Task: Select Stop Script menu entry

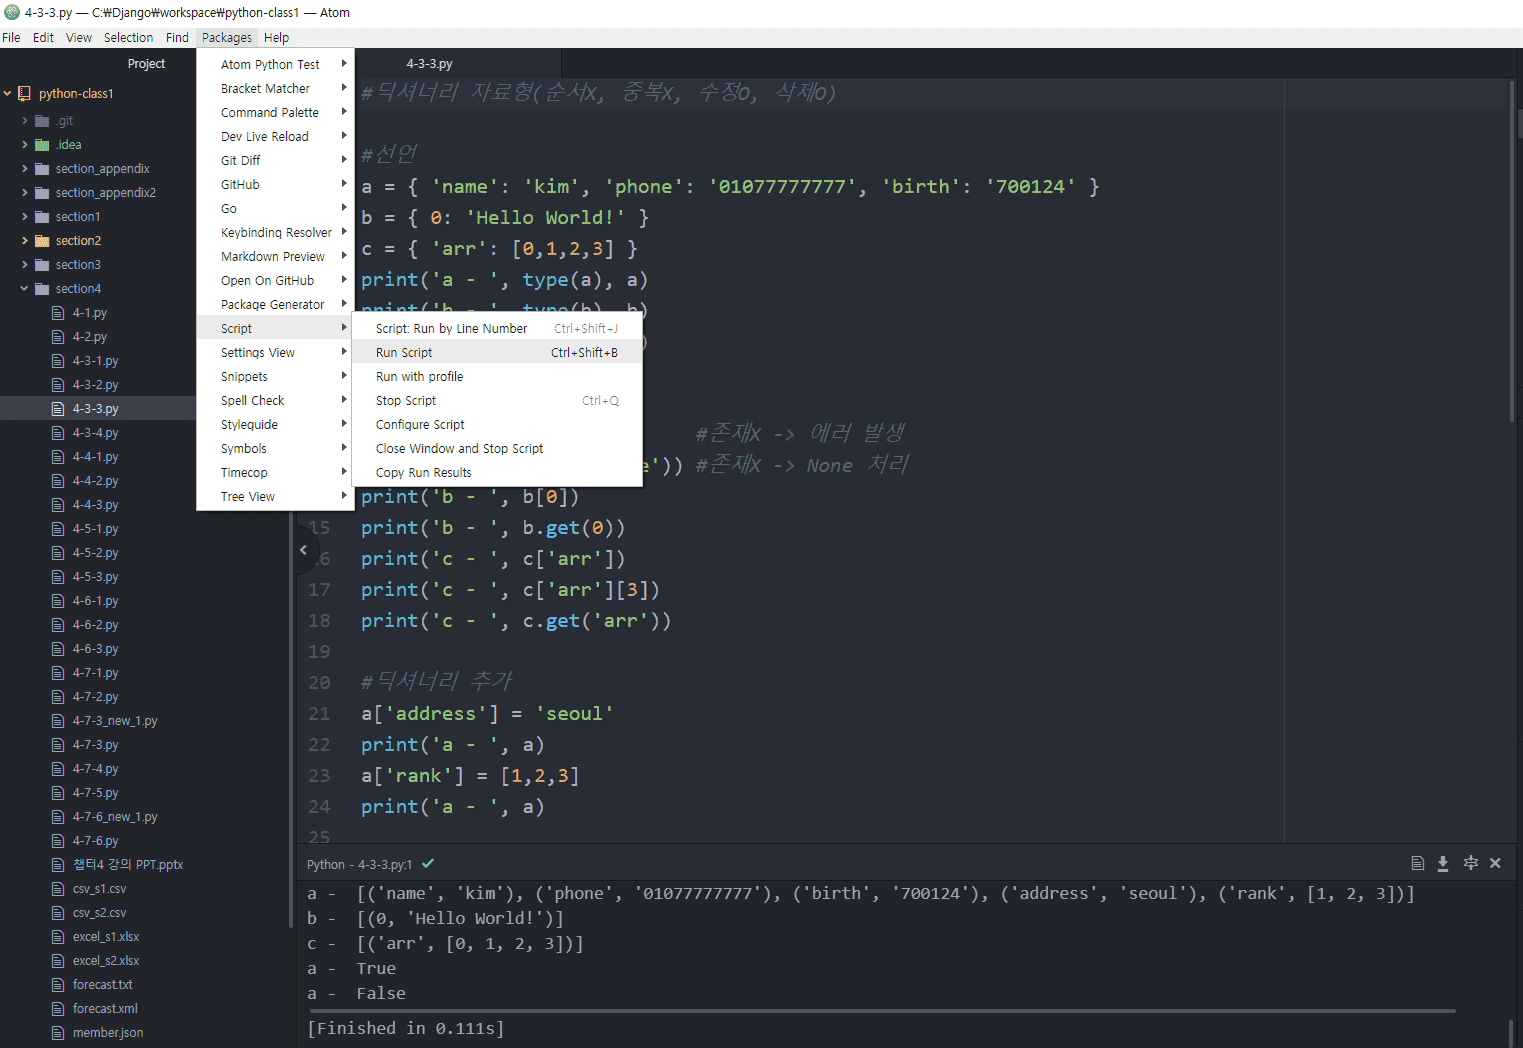Action: click(x=406, y=401)
